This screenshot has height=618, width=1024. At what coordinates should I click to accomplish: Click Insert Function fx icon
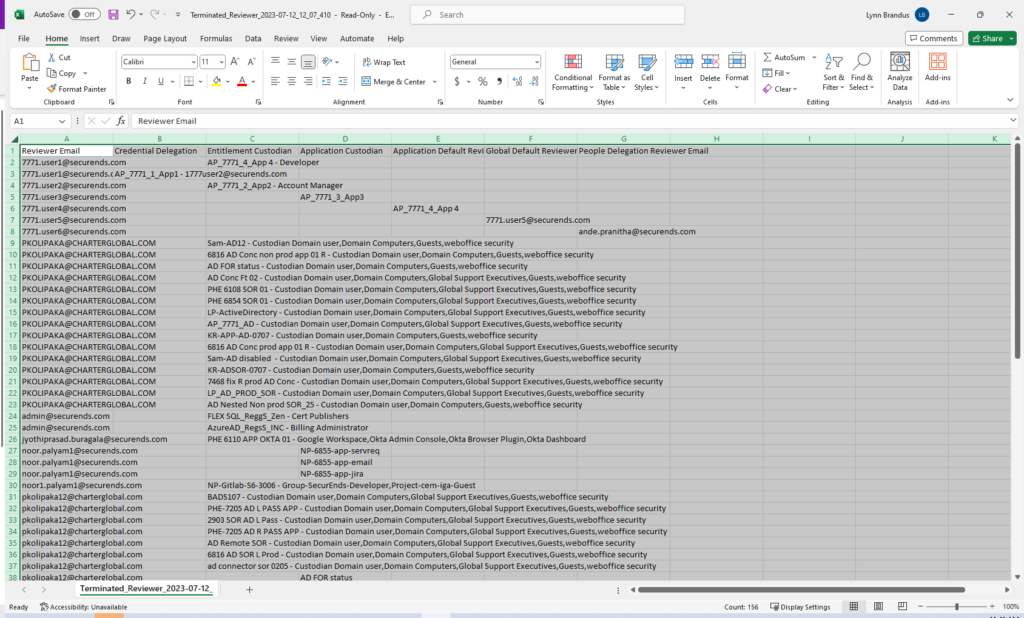[121, 121]
